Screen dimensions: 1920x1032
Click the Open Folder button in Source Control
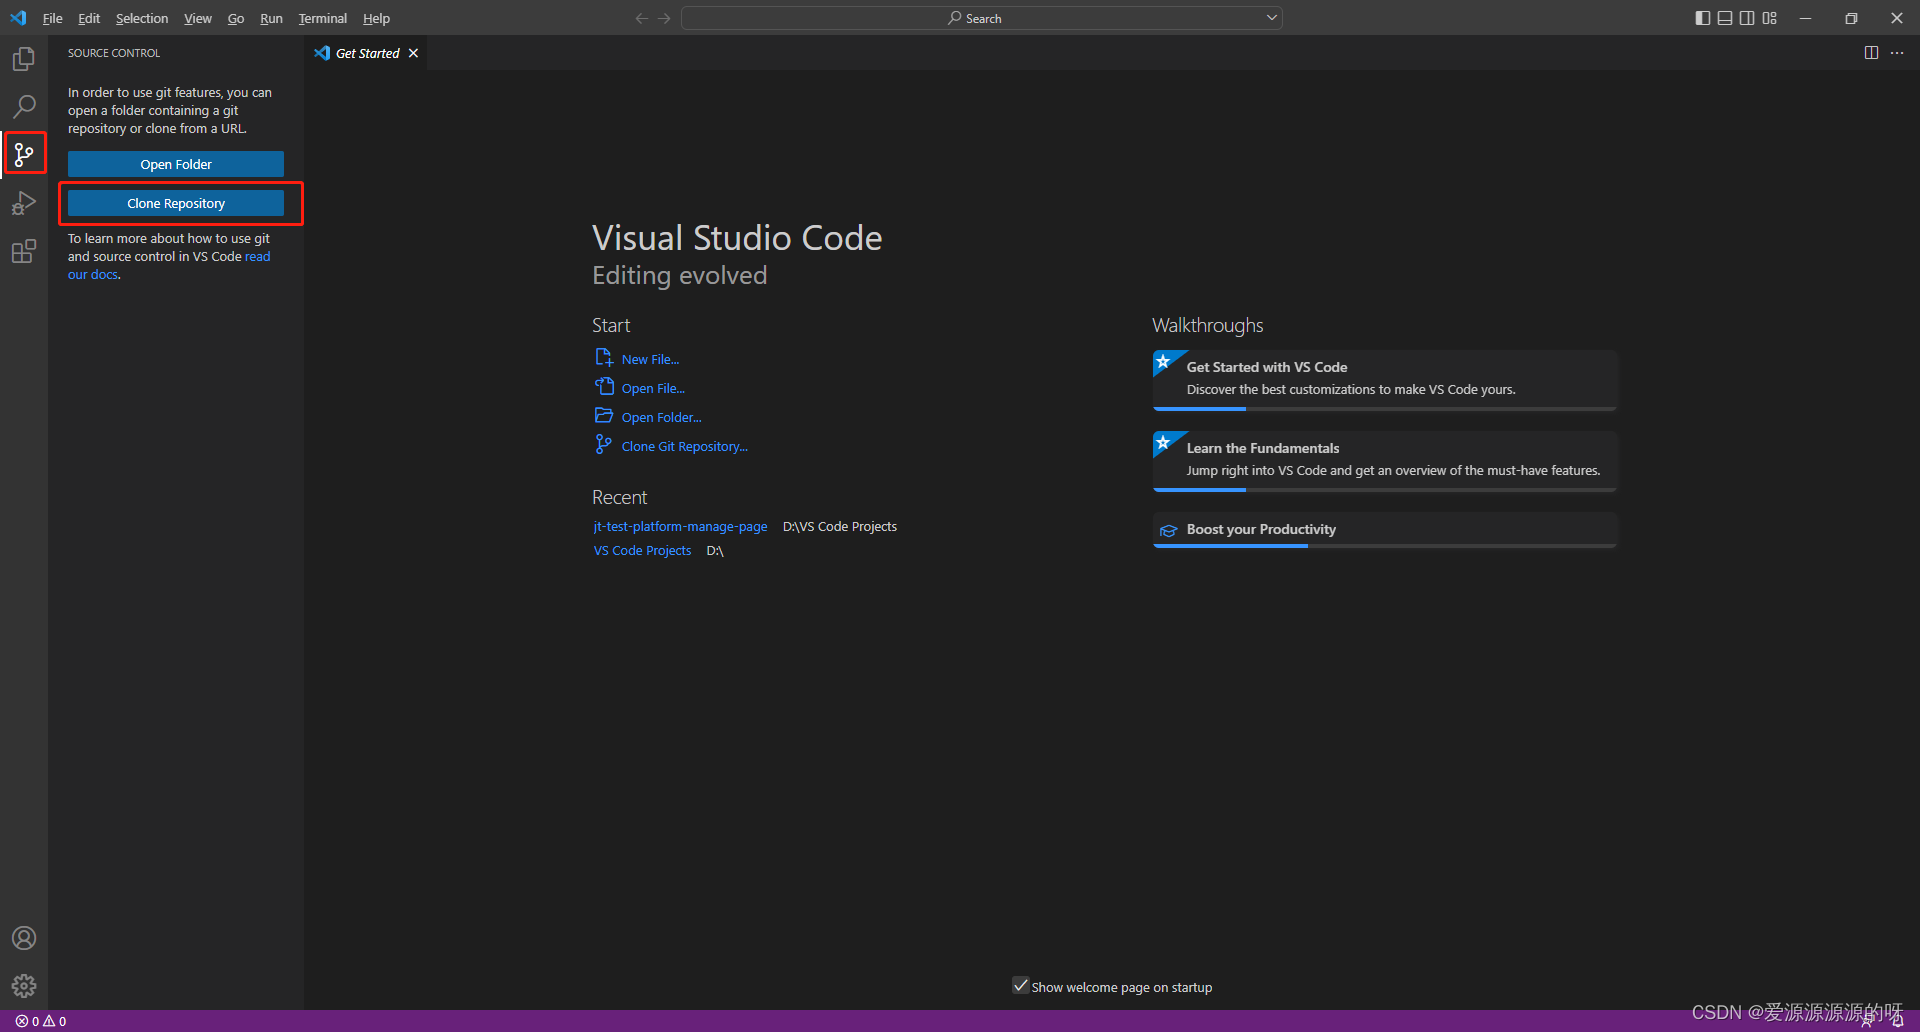176,164
